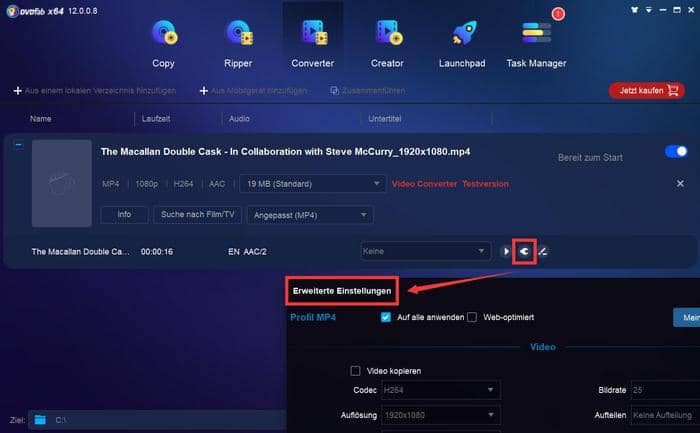
Task: Open the Auflösung 1920x1080 dropdown
Action: (x=441, y=415)
